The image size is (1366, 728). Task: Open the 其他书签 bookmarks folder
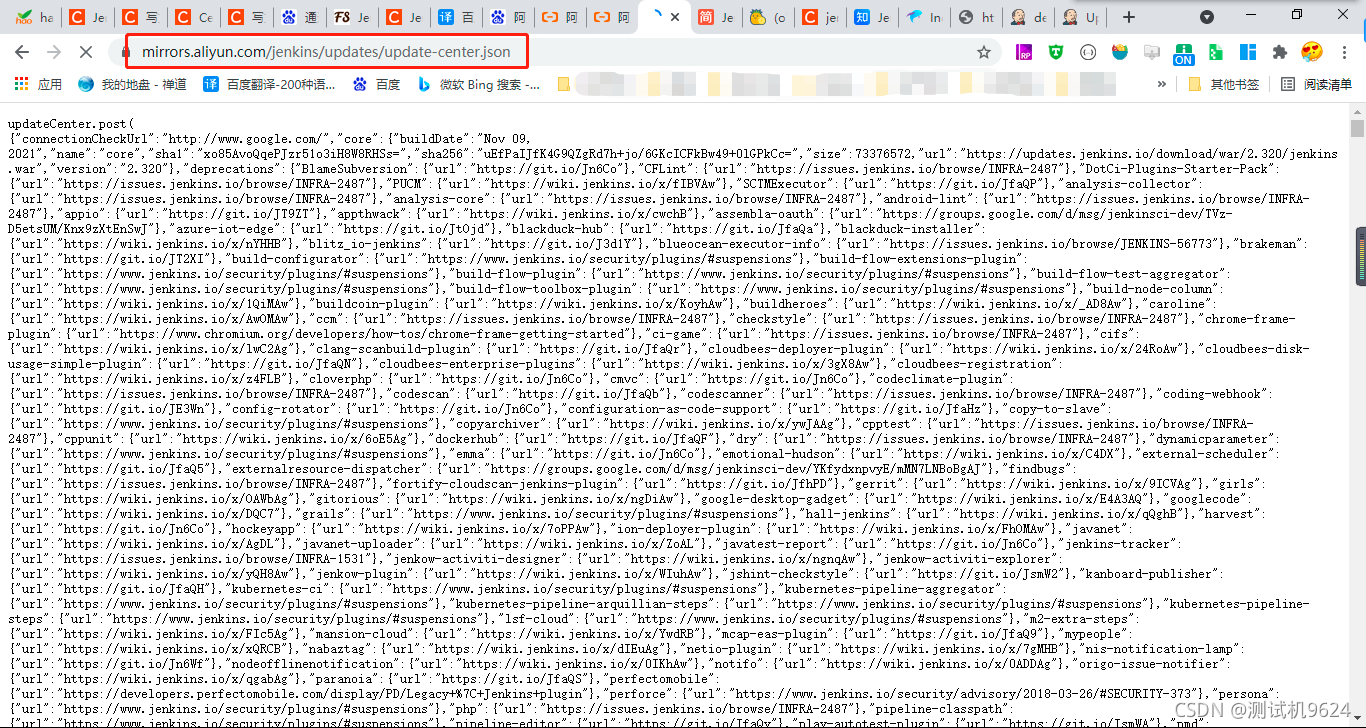point(1223,85)
